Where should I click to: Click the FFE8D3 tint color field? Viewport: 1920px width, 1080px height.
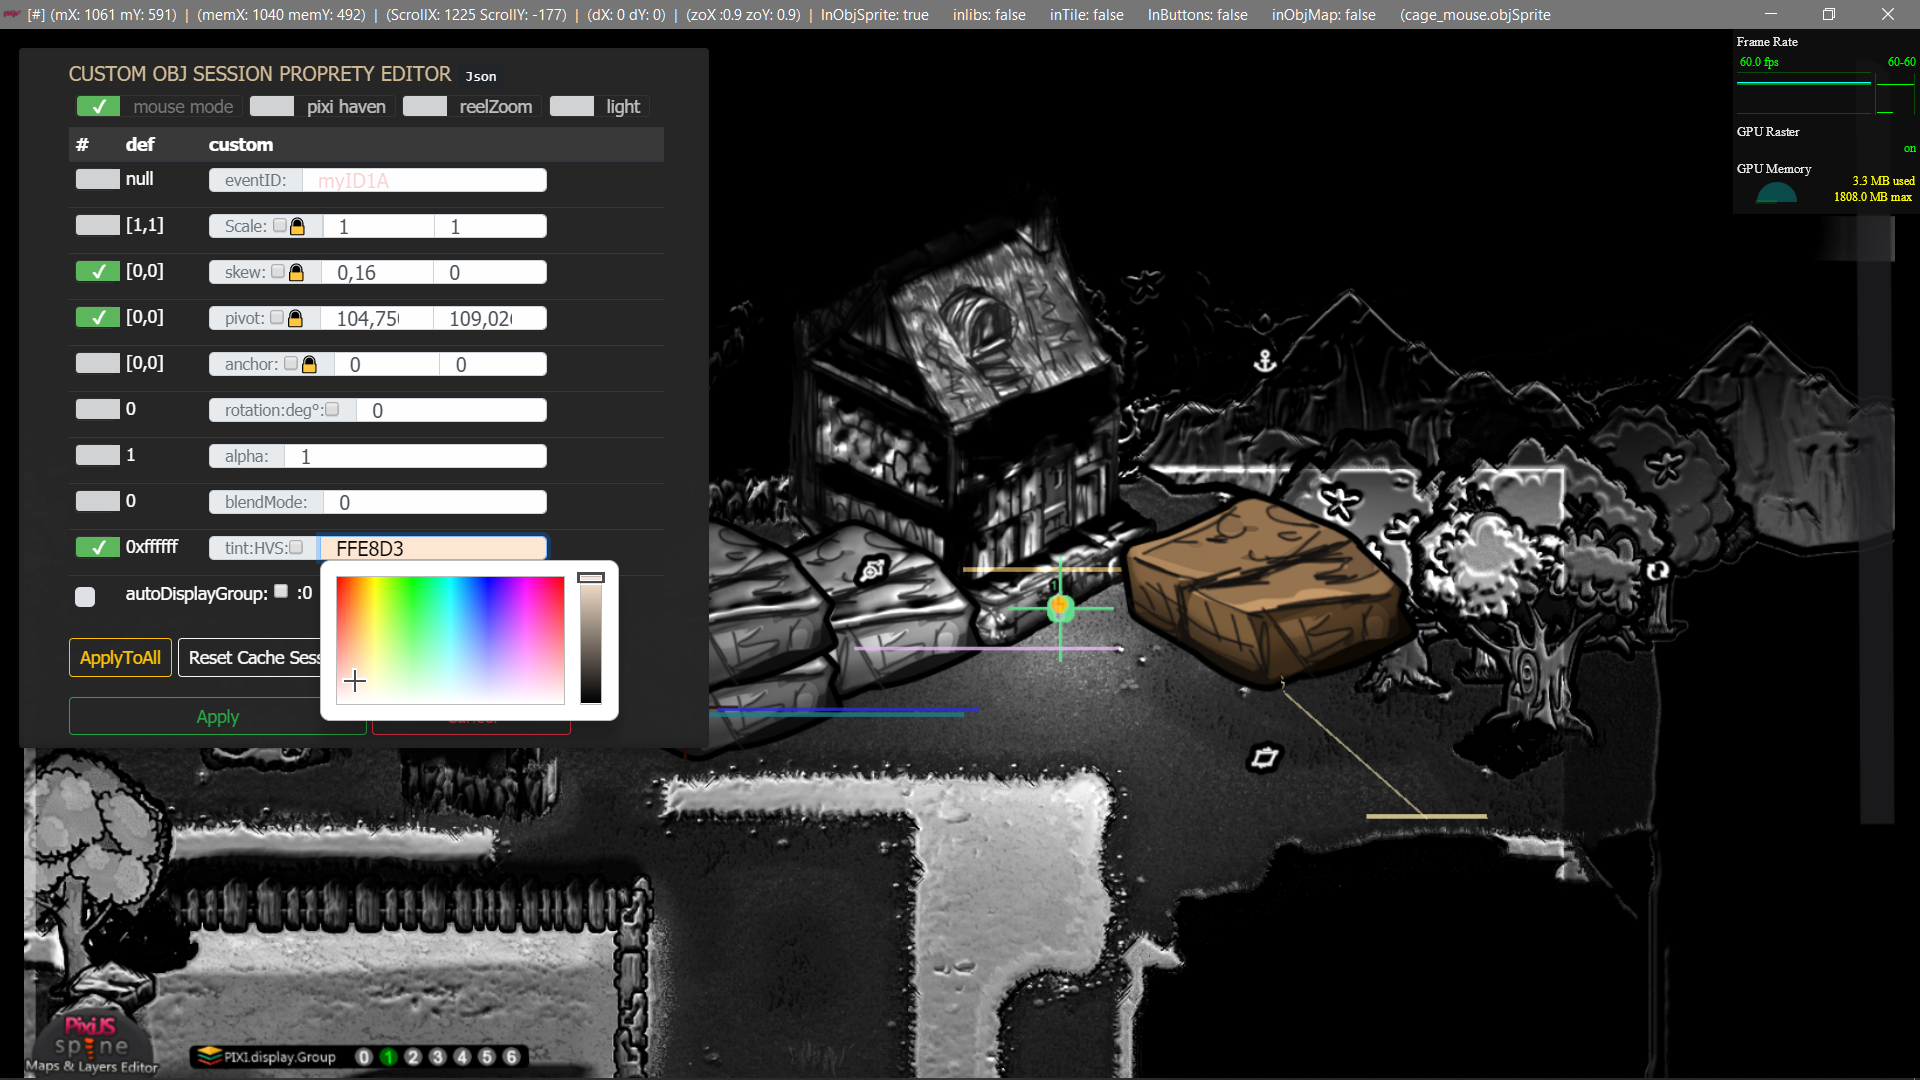(432, 549)
